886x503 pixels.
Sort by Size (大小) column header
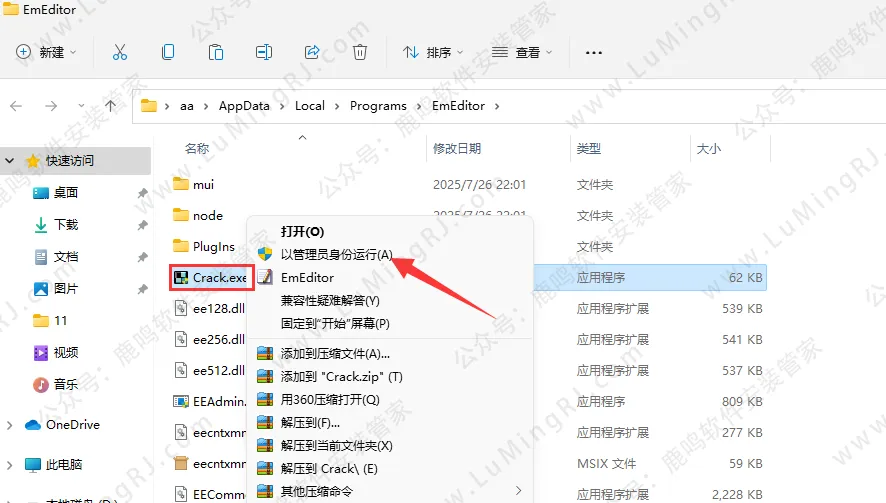[709, 149]
